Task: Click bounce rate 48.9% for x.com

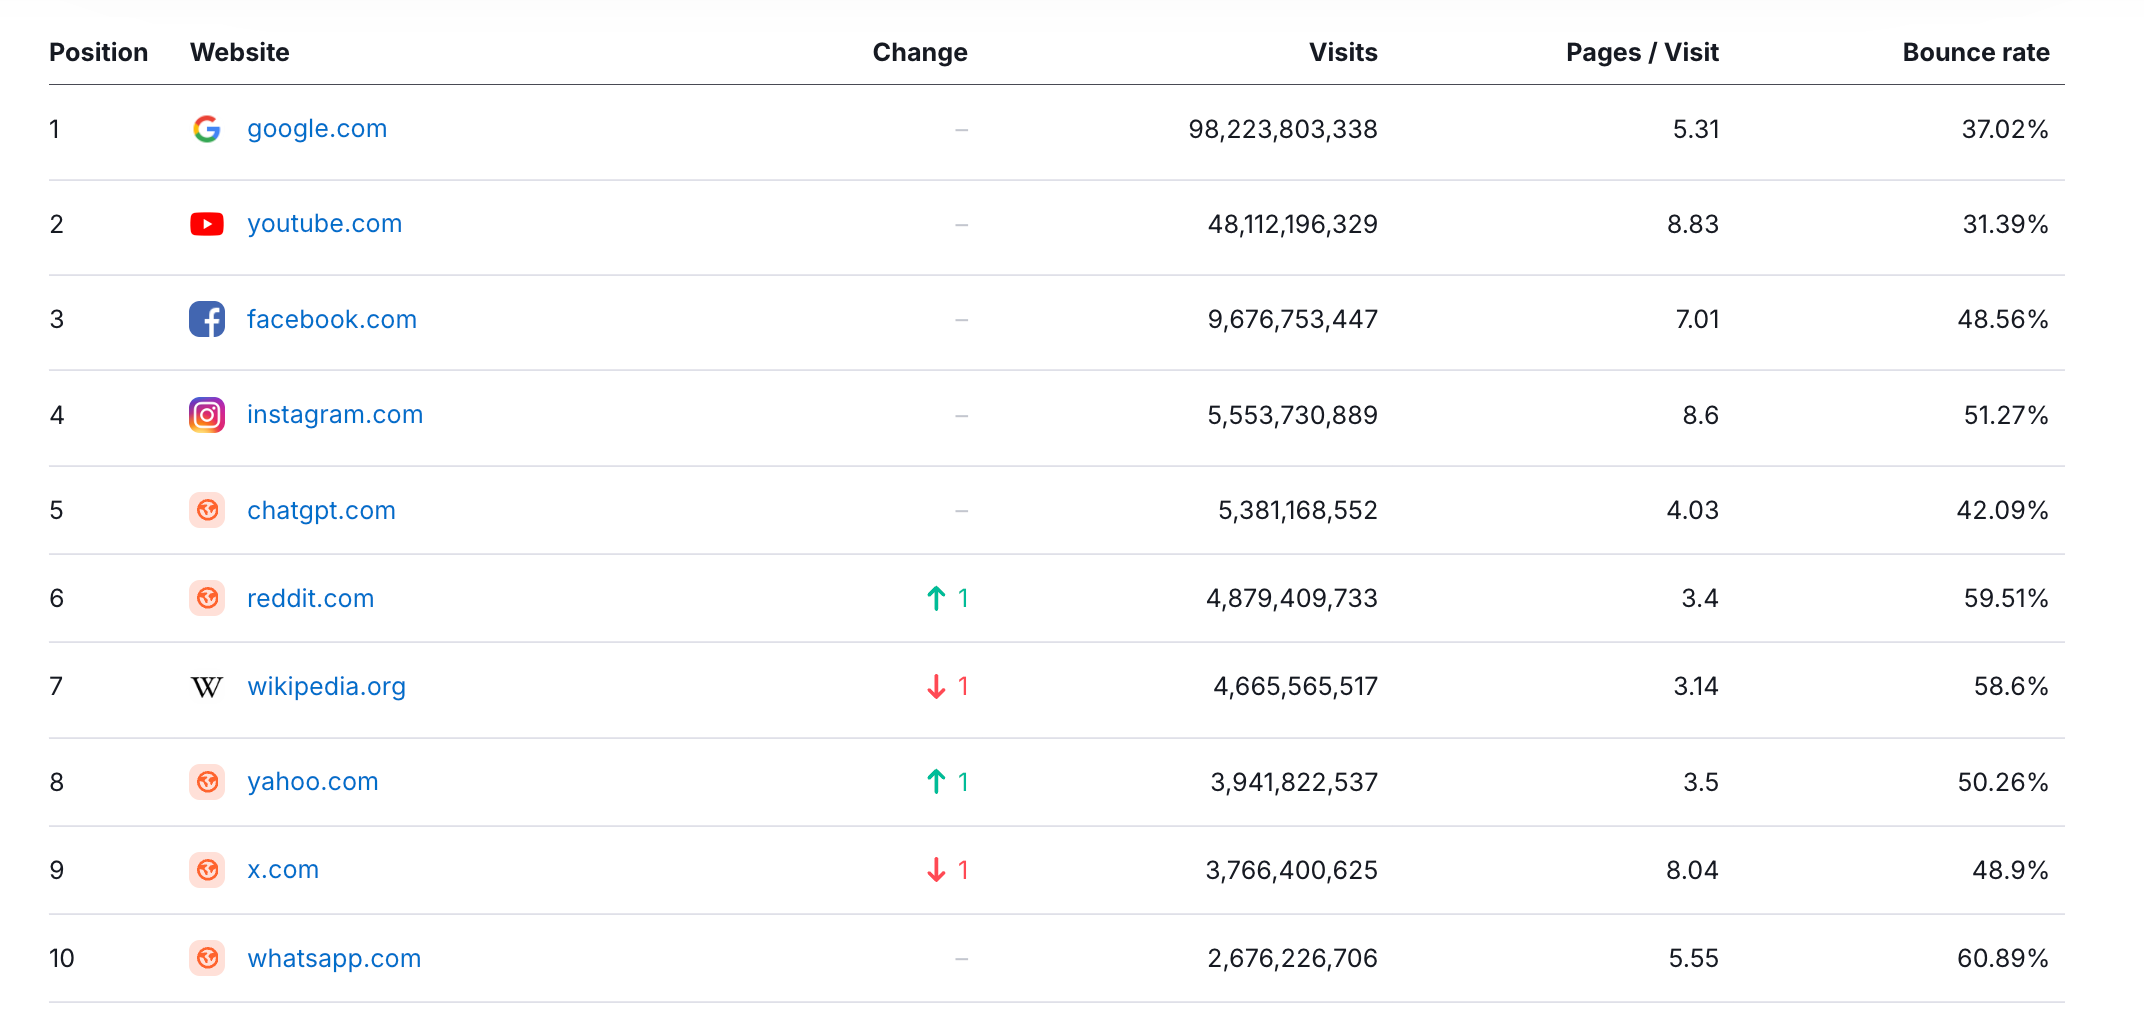Action: point(2010,870)
